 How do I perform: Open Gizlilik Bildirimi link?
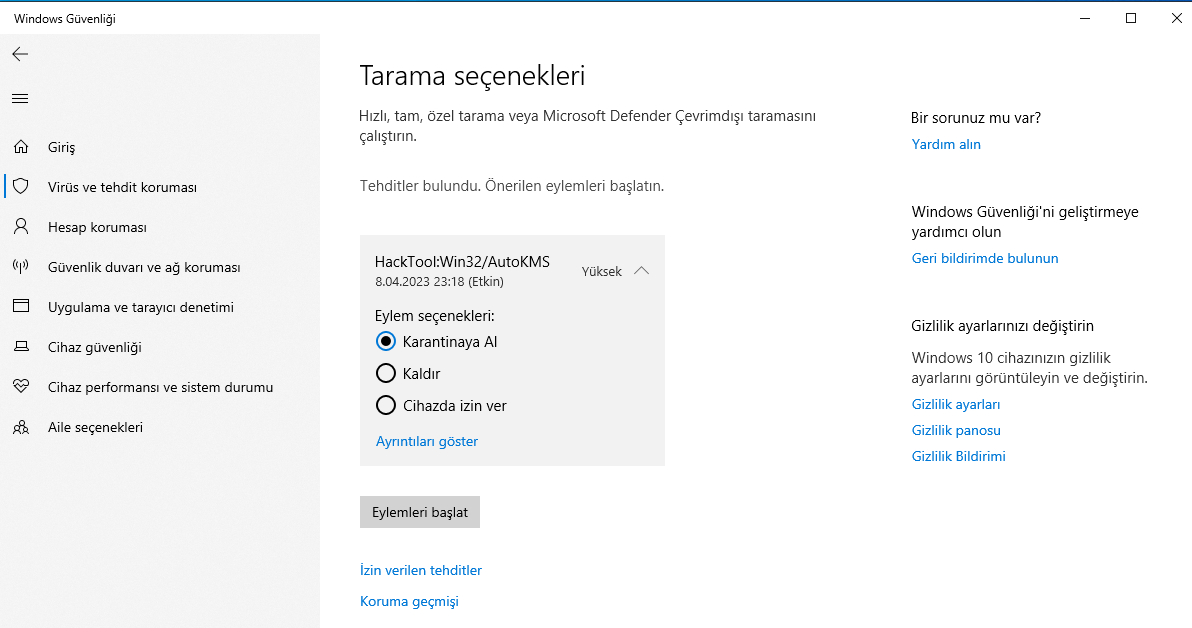(x=958, y=456)
